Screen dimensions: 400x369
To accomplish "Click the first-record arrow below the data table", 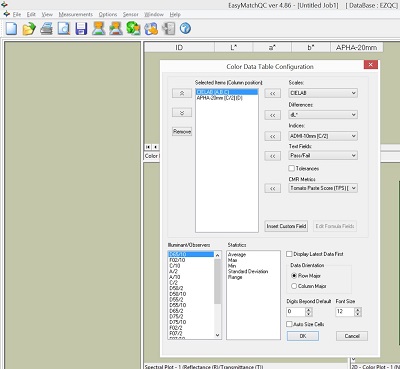I will (148, 147).
